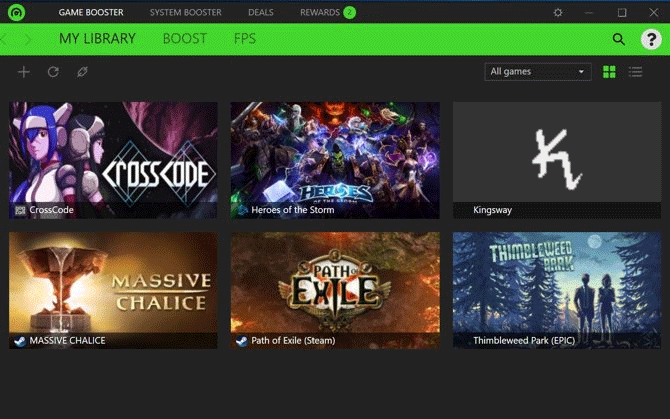Switch to SYSTEM BOOSTER tab

(x=185, y=12)
